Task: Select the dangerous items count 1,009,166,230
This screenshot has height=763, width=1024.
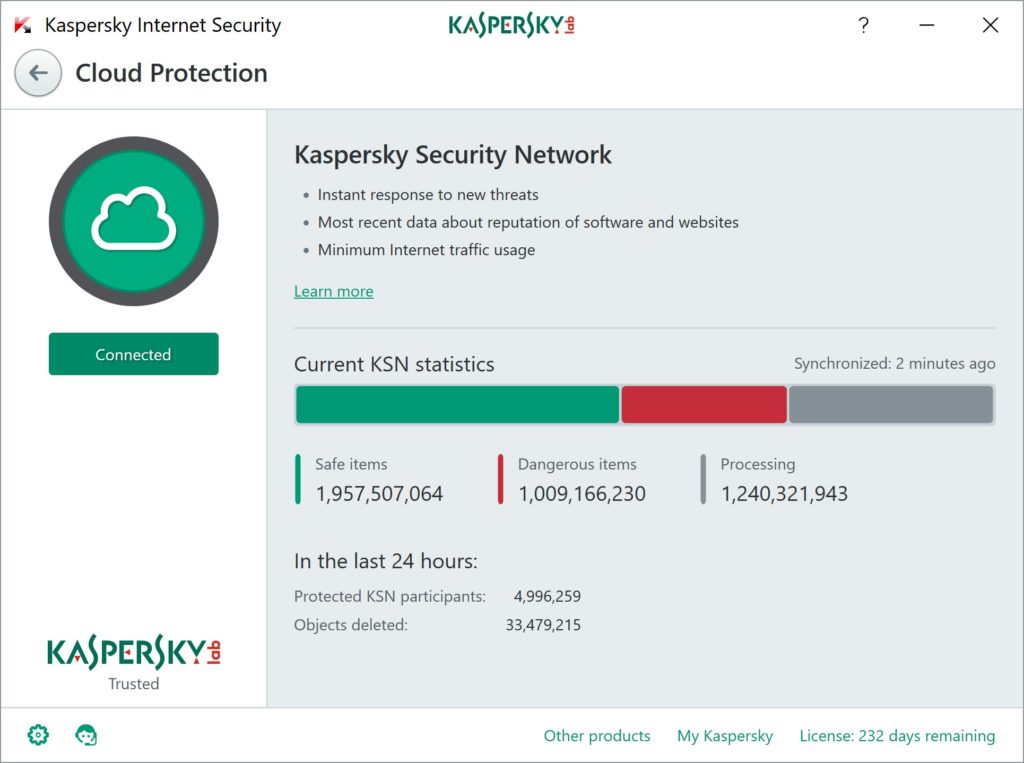Action: click(x=582, y=494)
